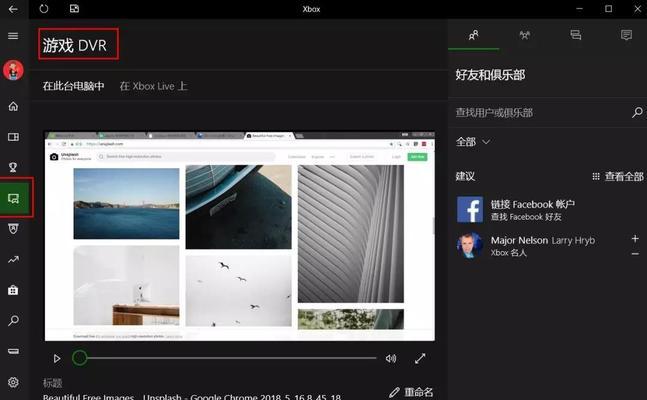Image resolution: width=647 pixels, height=400 pixels.
Task: Minimize the Xbox window
Action: point(579,9)
